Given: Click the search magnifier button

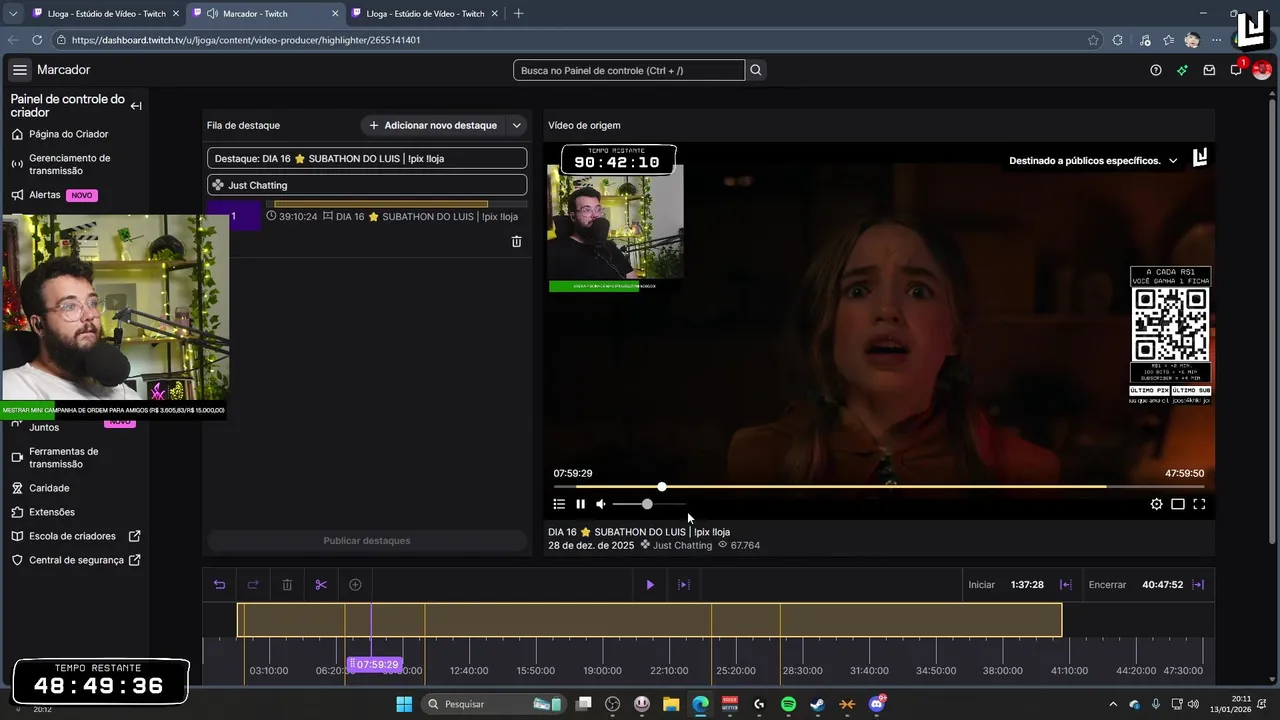Looking at the screenshot, I should tap(756, 70).
